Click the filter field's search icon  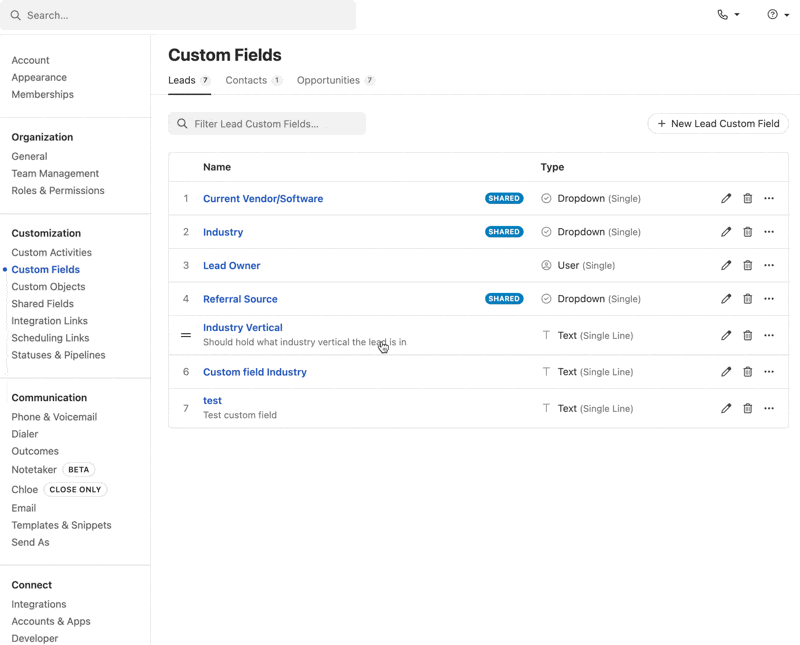[x=182, y=123]
